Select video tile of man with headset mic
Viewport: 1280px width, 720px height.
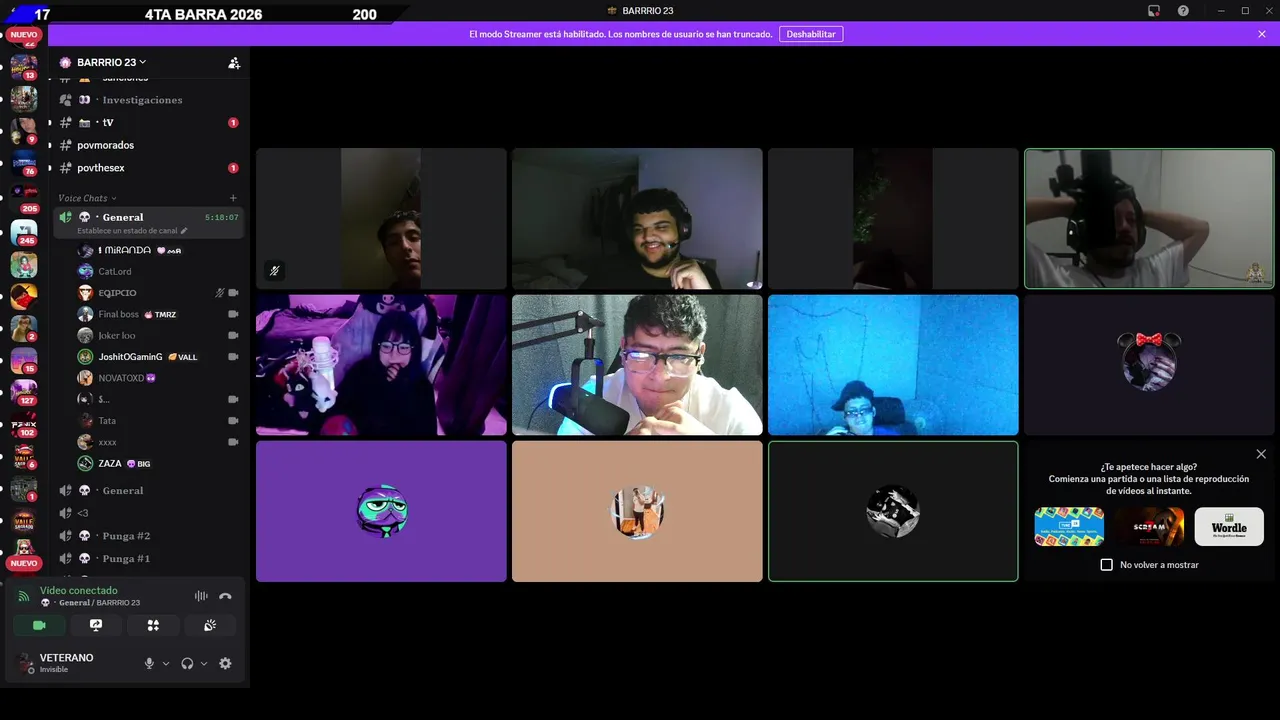tap(637, 219)
